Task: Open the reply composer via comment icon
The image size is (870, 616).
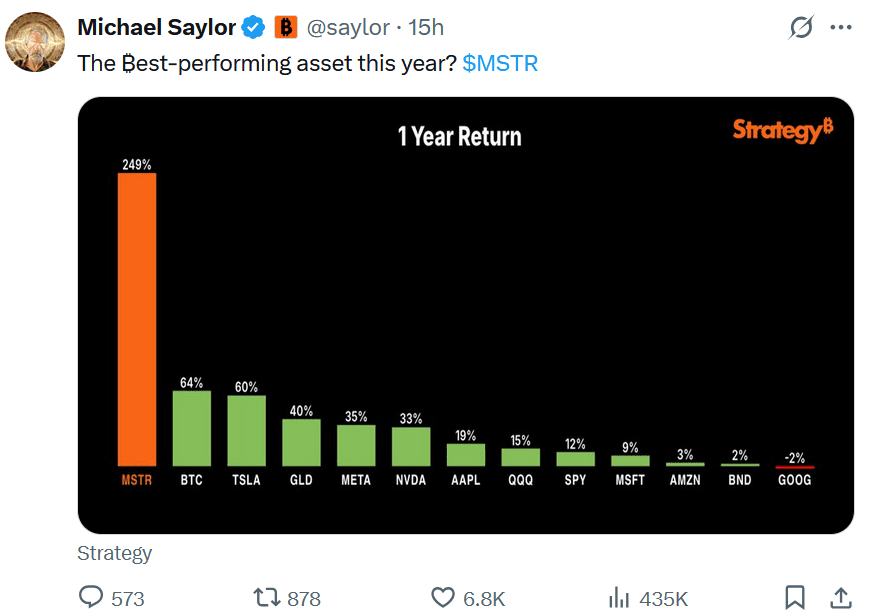Action: tap(91, 597)
